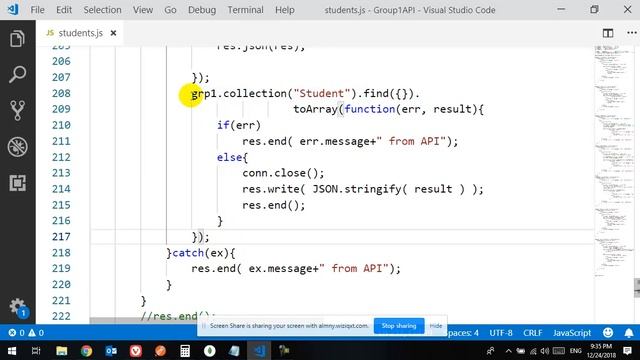
Task: Click the catch(ex) keyword line
Action: [x=200, y=253]
